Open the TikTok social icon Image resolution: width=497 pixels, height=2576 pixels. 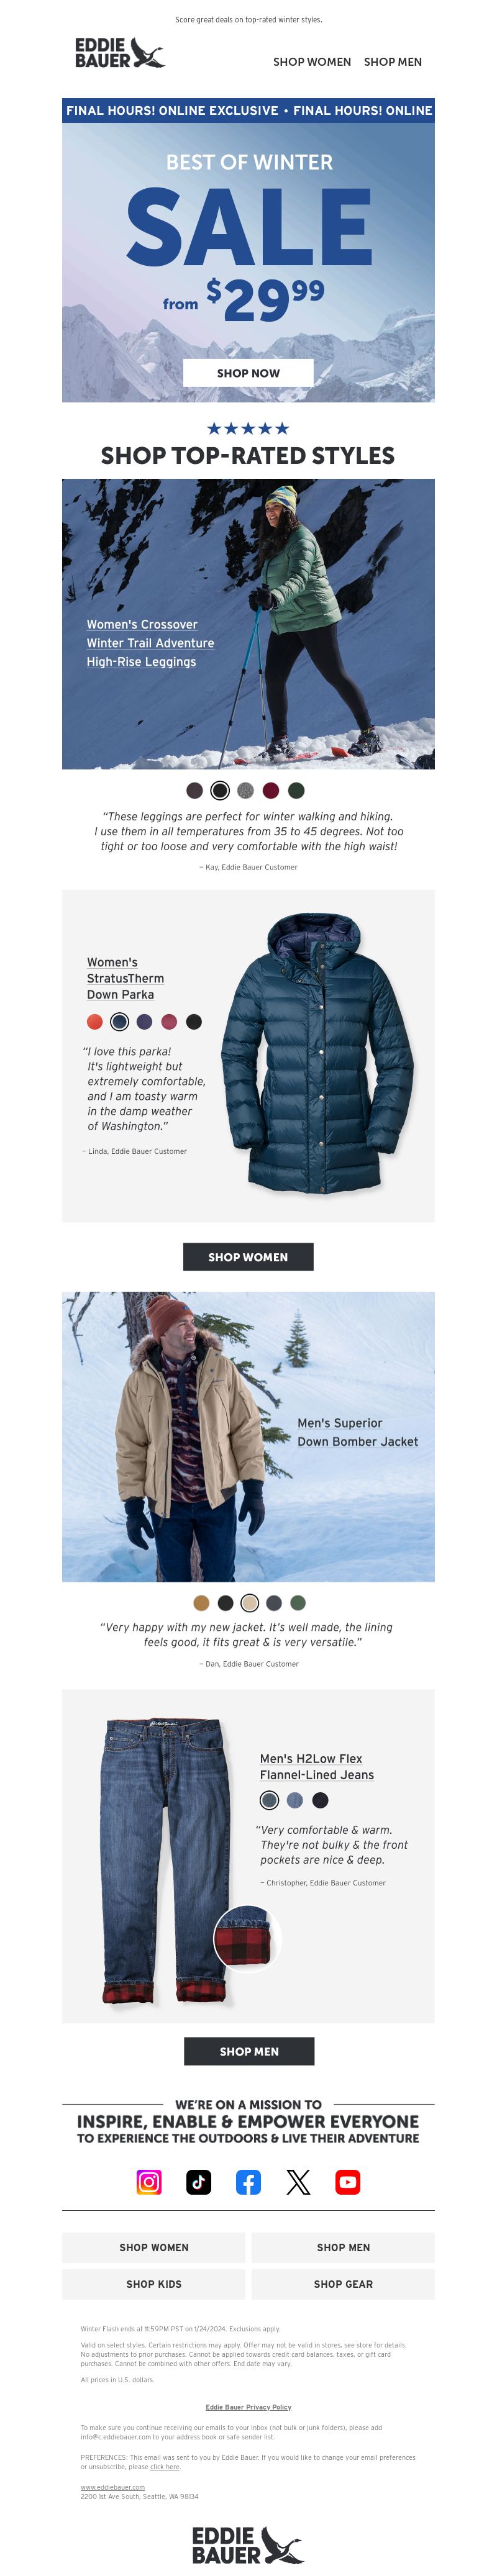(199, 2181)
